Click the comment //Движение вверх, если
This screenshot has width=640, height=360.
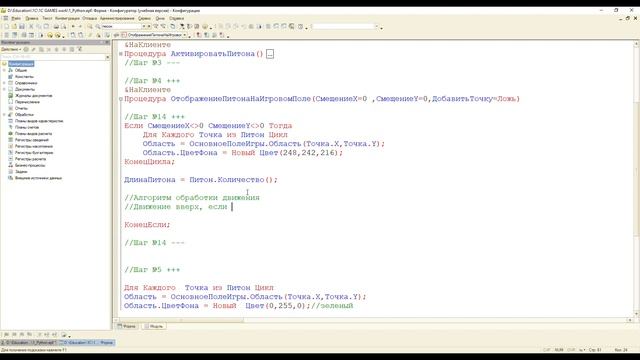click(176, 207)
